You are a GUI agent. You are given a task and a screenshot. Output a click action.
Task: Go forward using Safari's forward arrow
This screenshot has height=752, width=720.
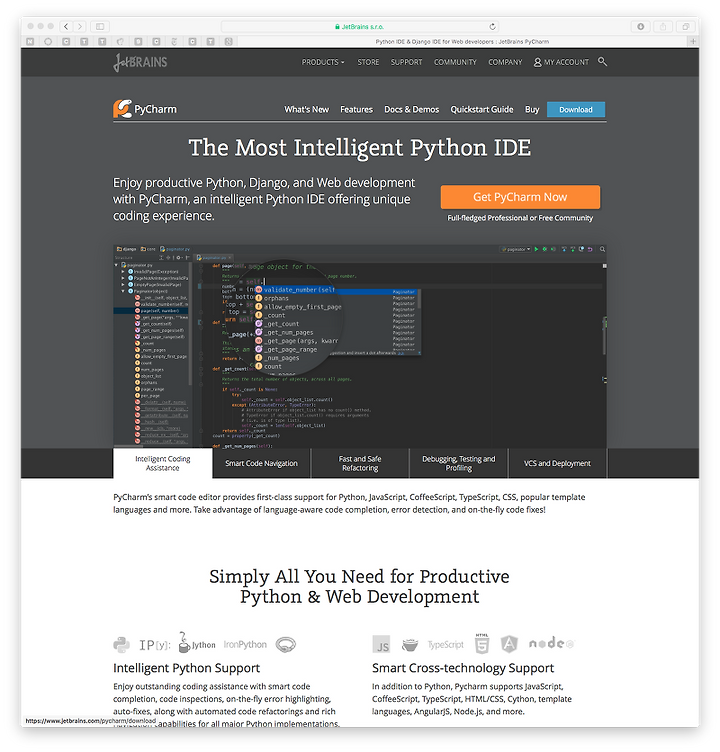pyautogui.click(x=80, y=26)
